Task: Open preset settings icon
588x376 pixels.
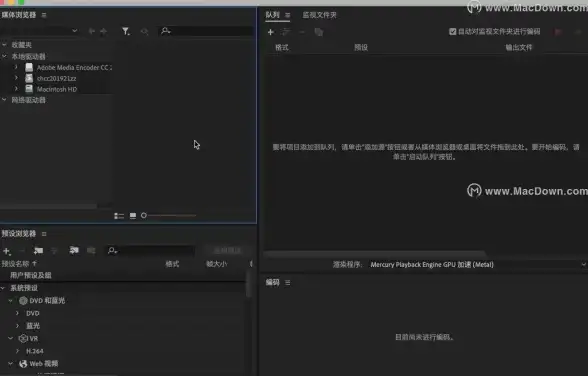Action: (54, 251)
